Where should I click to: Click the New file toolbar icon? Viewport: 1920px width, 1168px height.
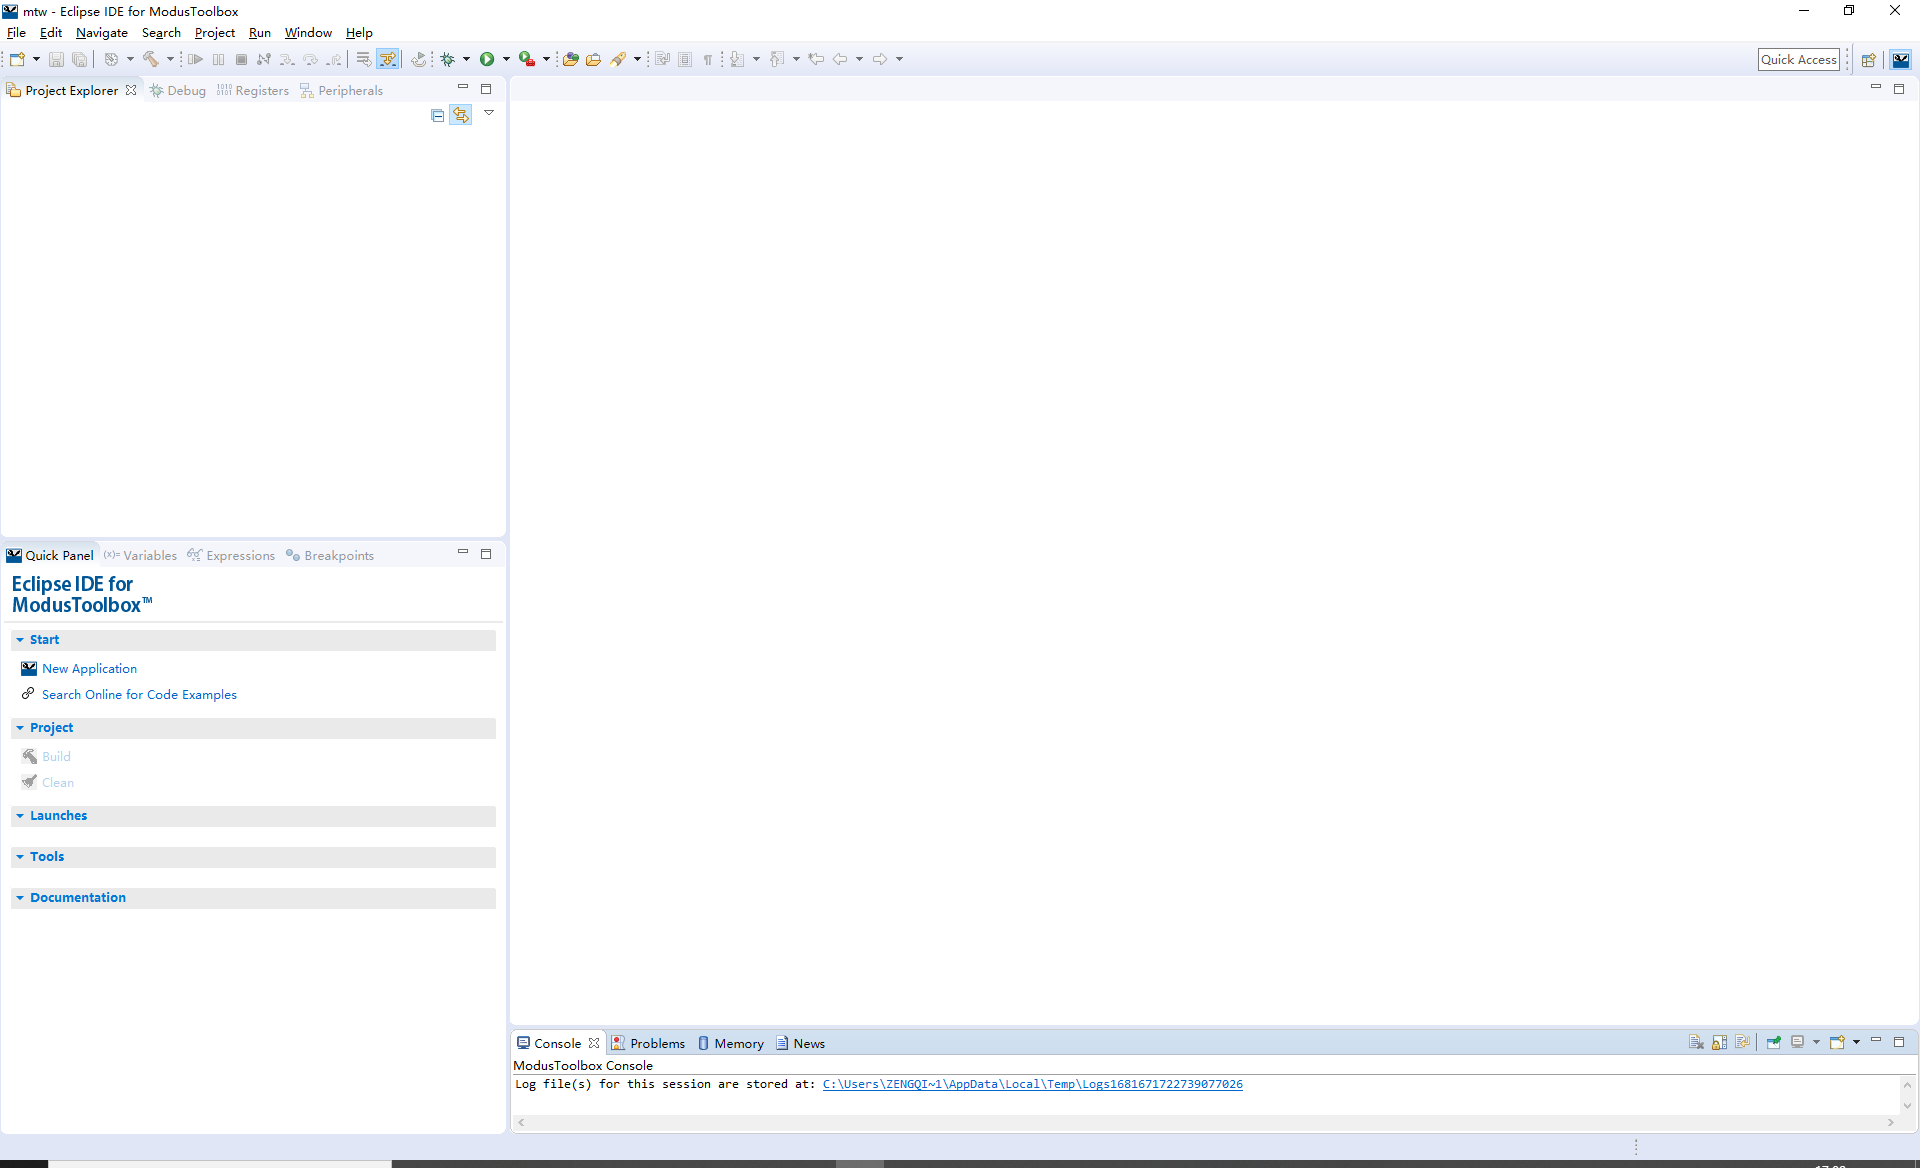[x=17, y=59]
